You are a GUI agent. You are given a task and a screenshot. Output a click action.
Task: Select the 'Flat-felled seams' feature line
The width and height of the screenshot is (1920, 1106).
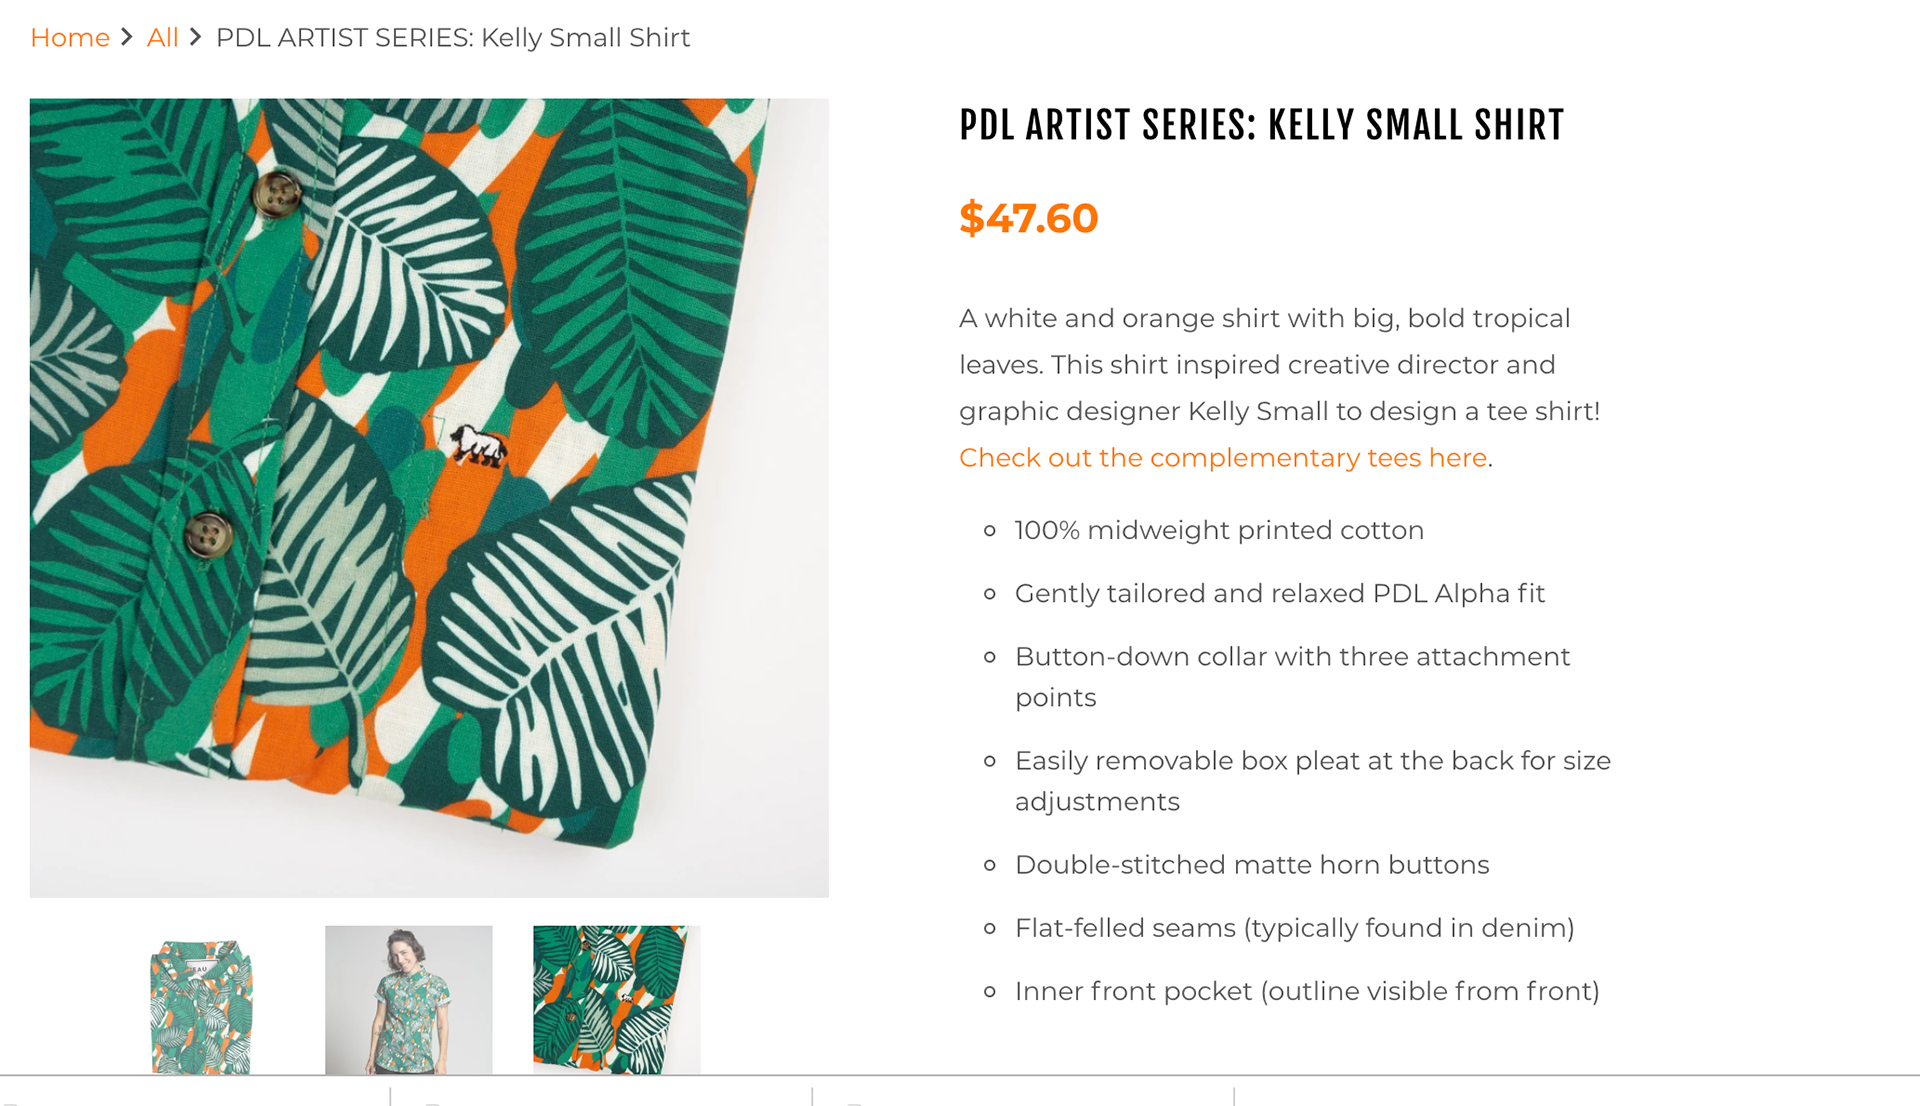click(1295, 928)
